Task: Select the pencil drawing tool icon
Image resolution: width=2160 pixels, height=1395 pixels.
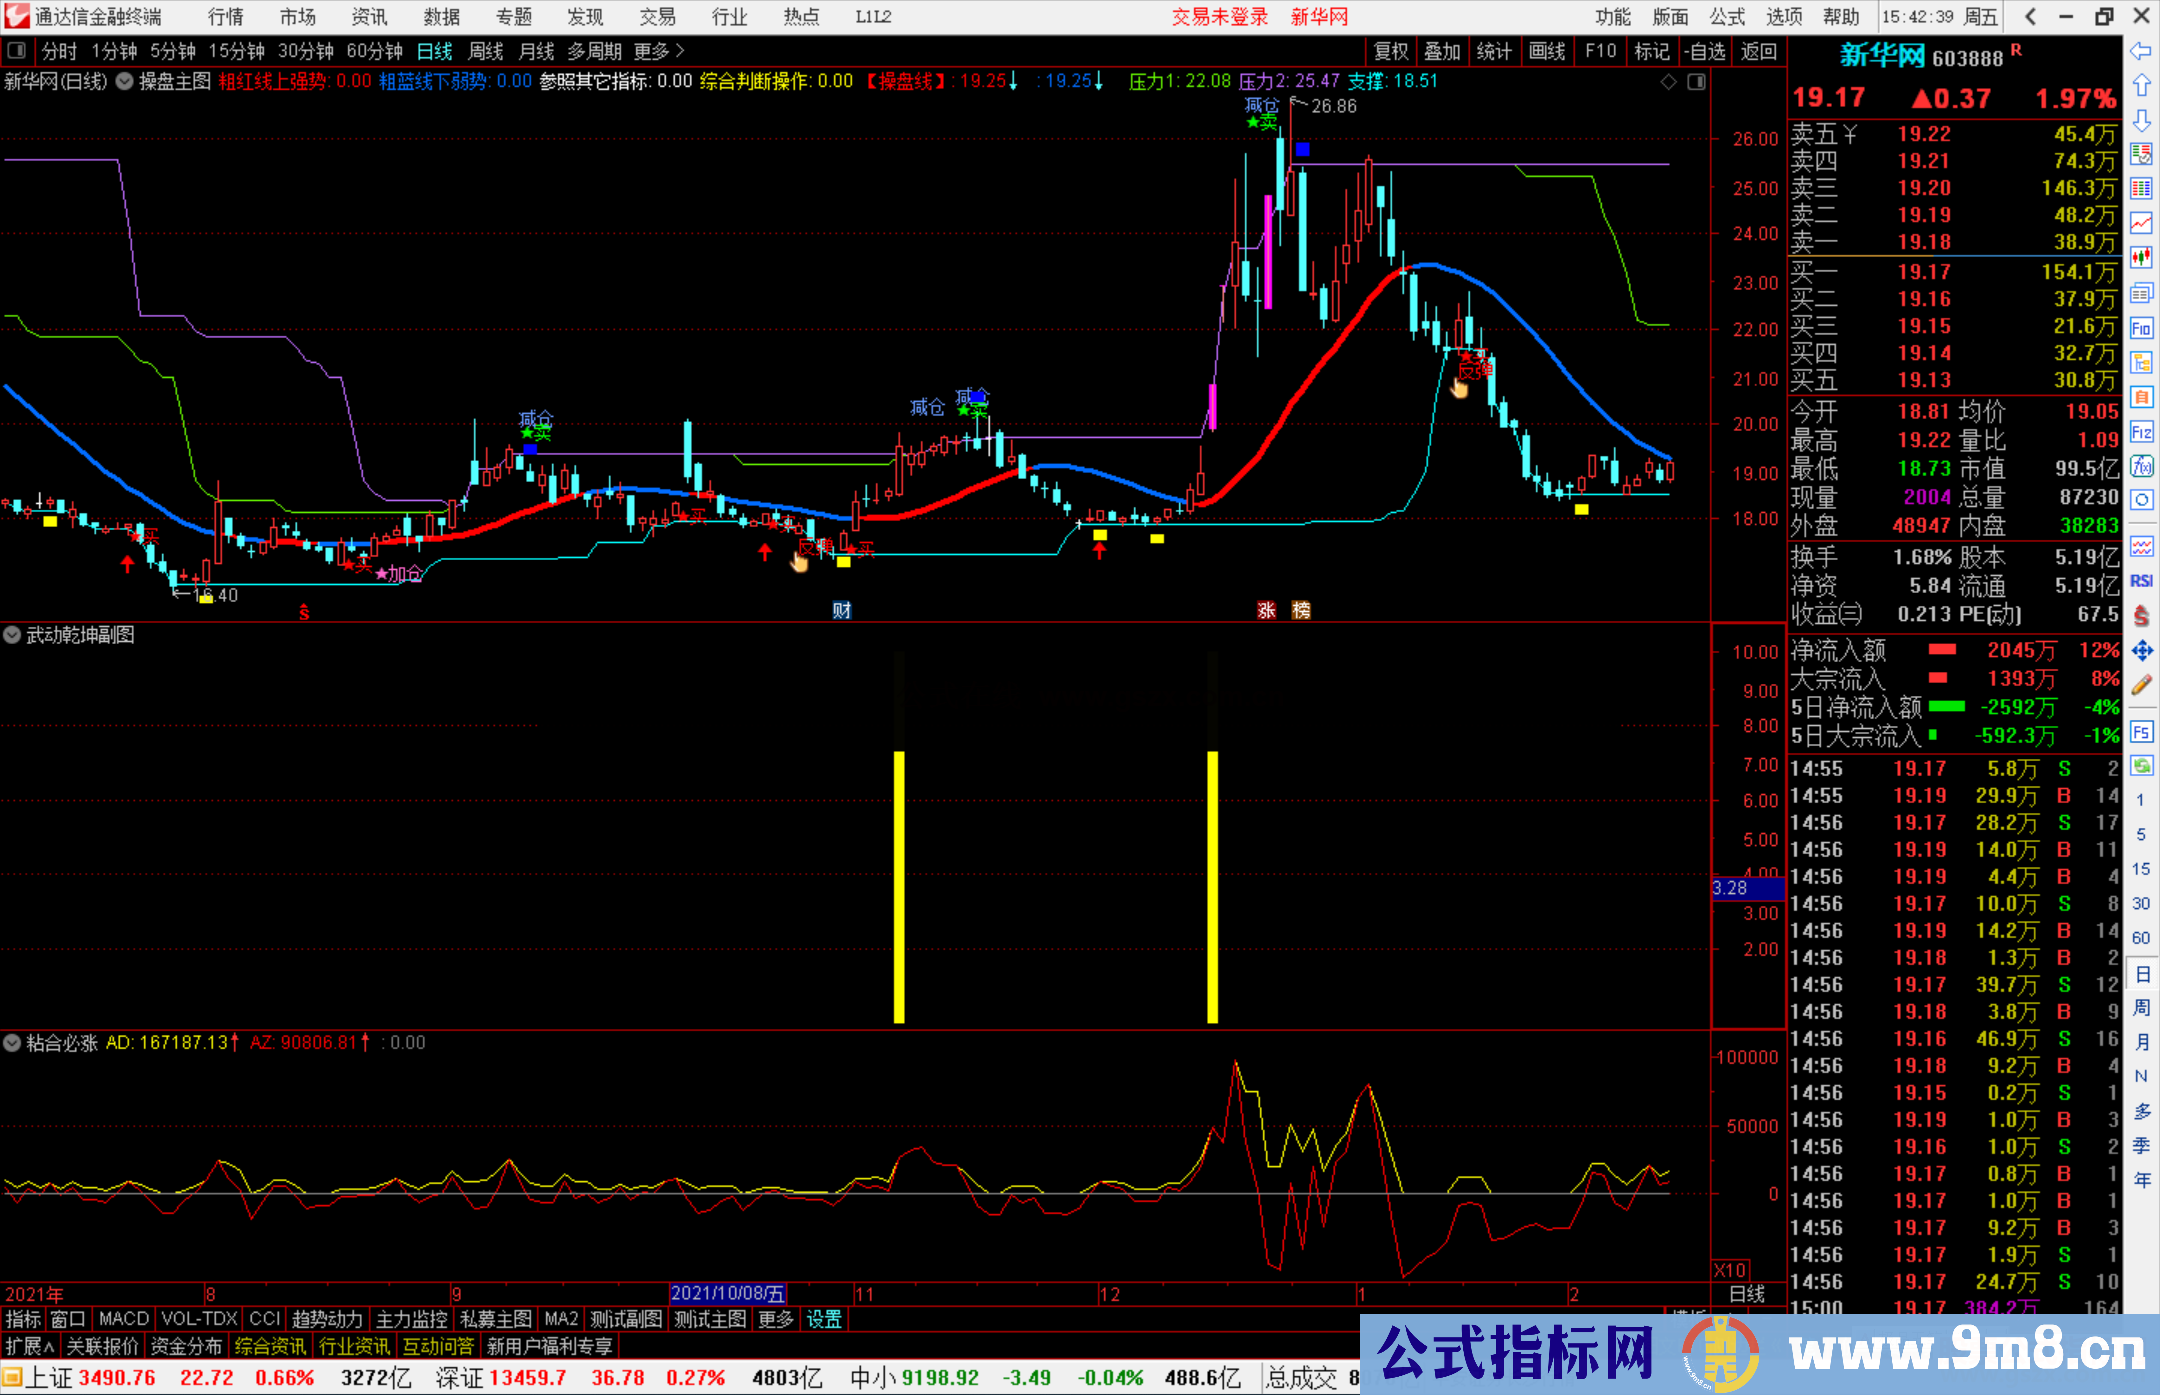Action: tap(2141, 685)
